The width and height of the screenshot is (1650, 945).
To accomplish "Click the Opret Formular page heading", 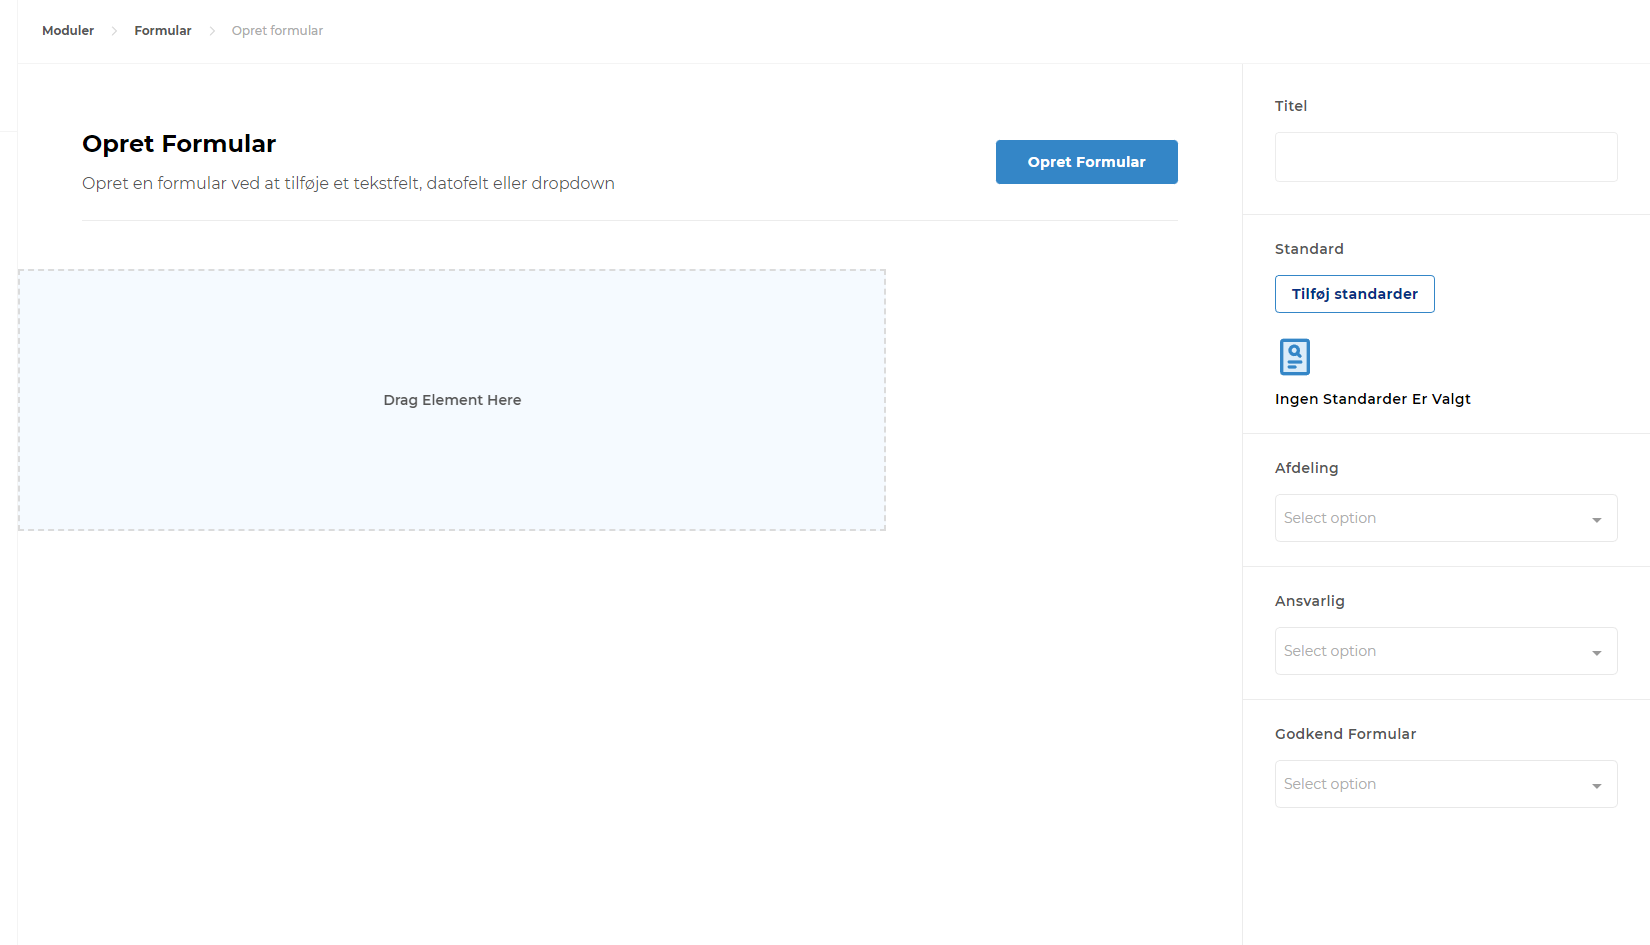I will coord(179,144).
